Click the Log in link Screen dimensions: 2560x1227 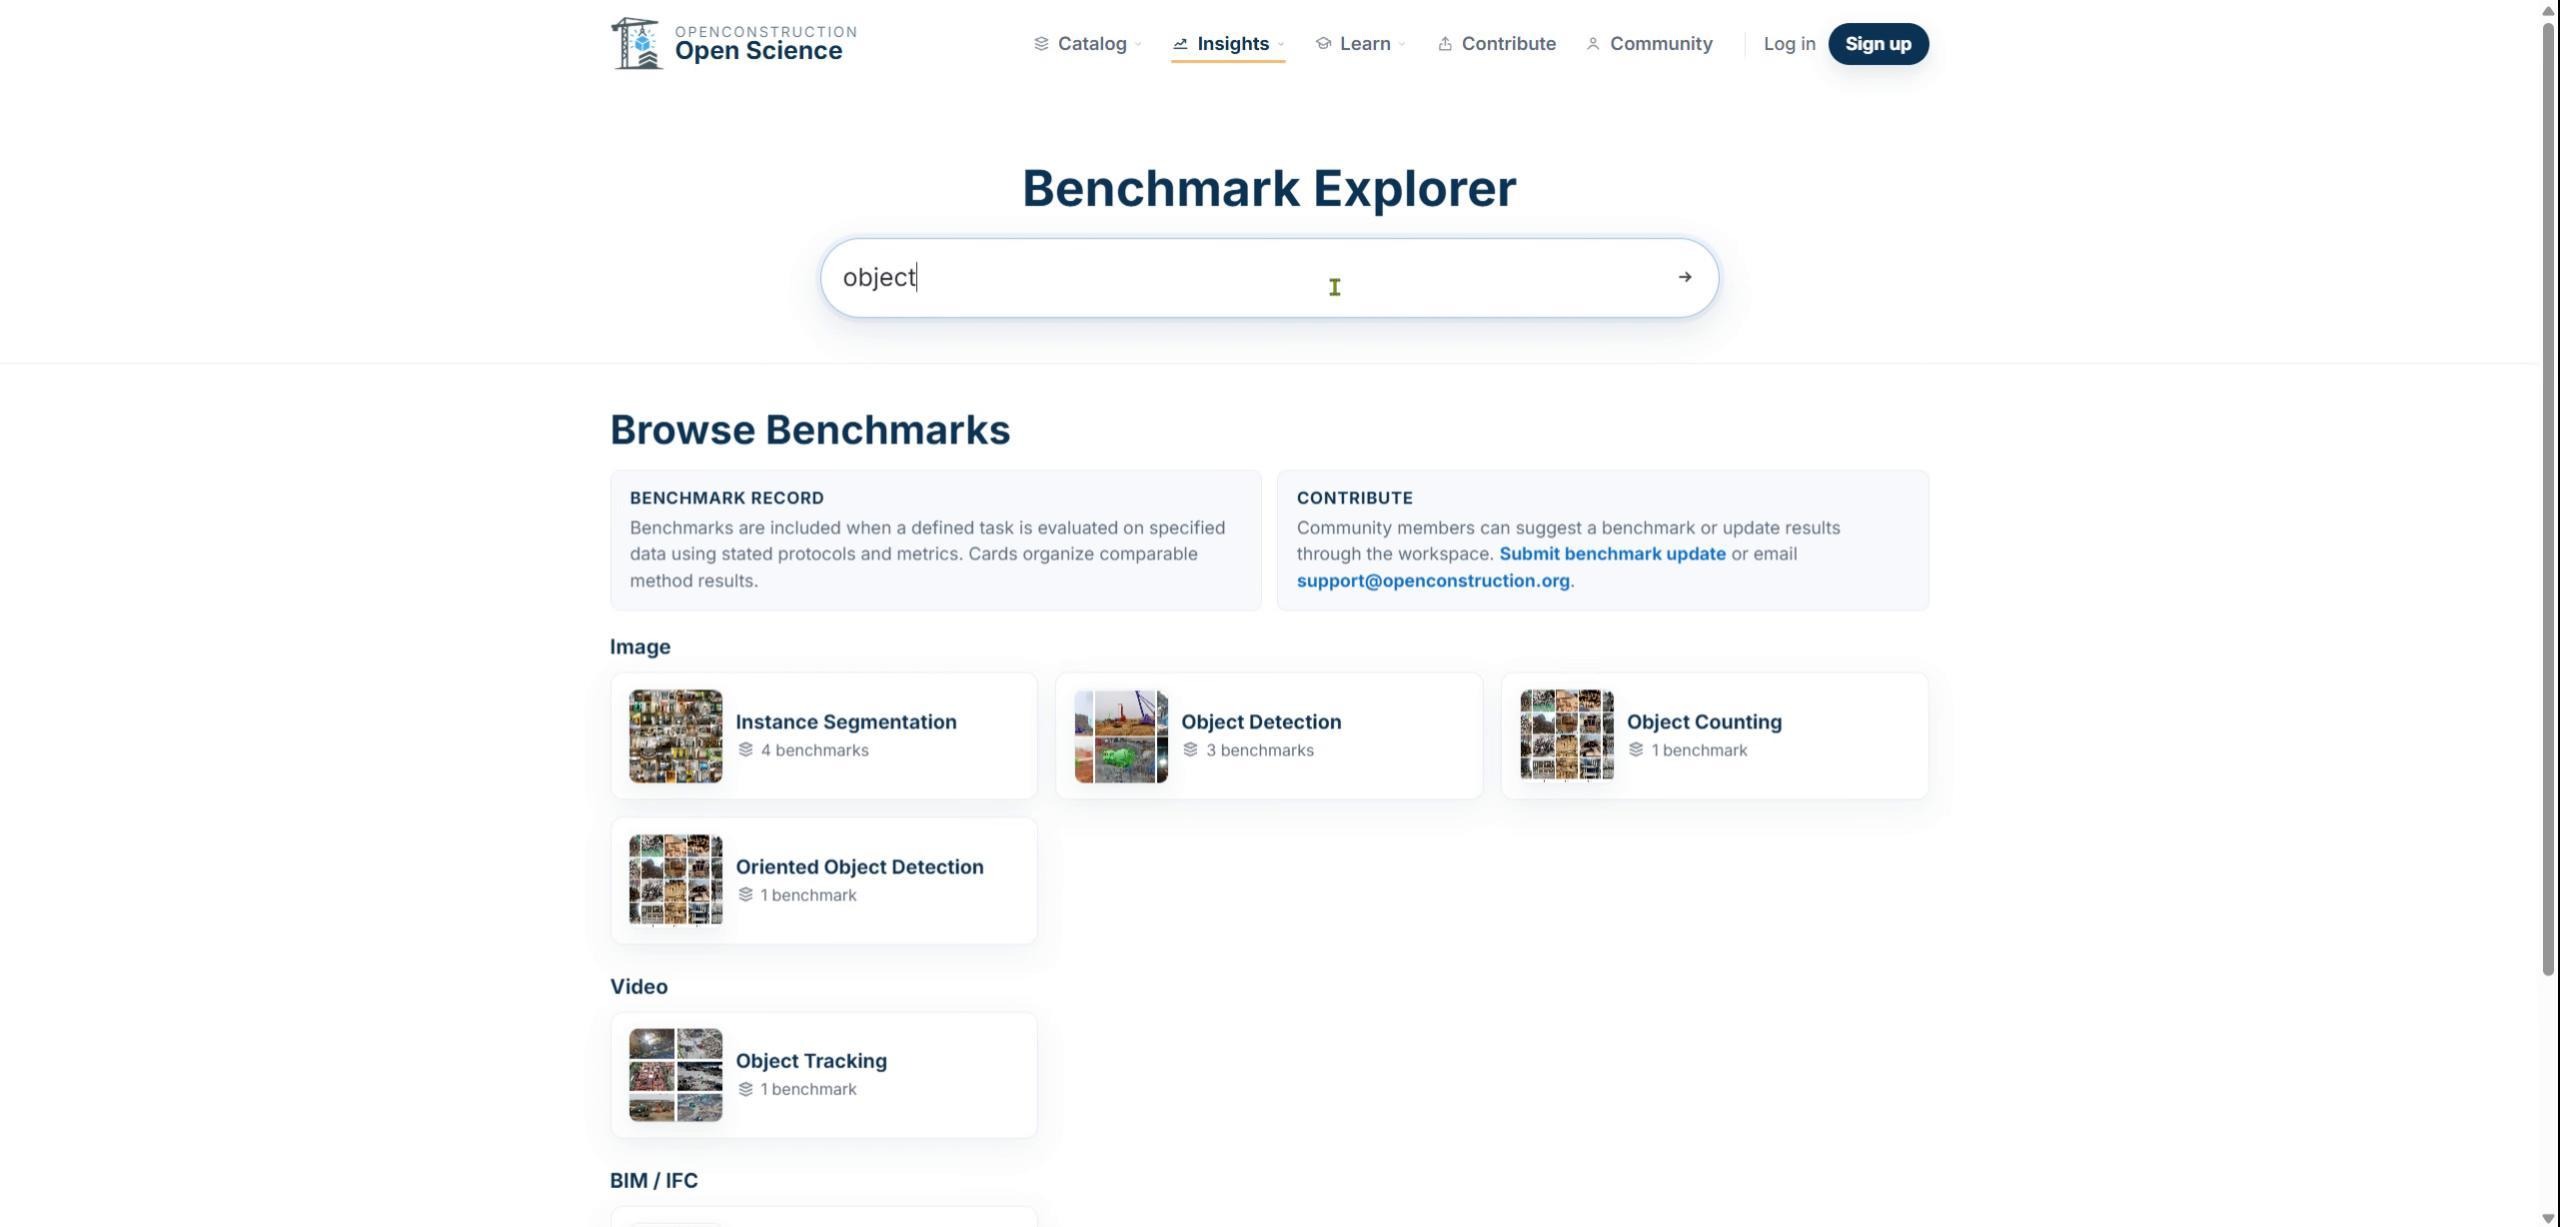(1789, 44)
